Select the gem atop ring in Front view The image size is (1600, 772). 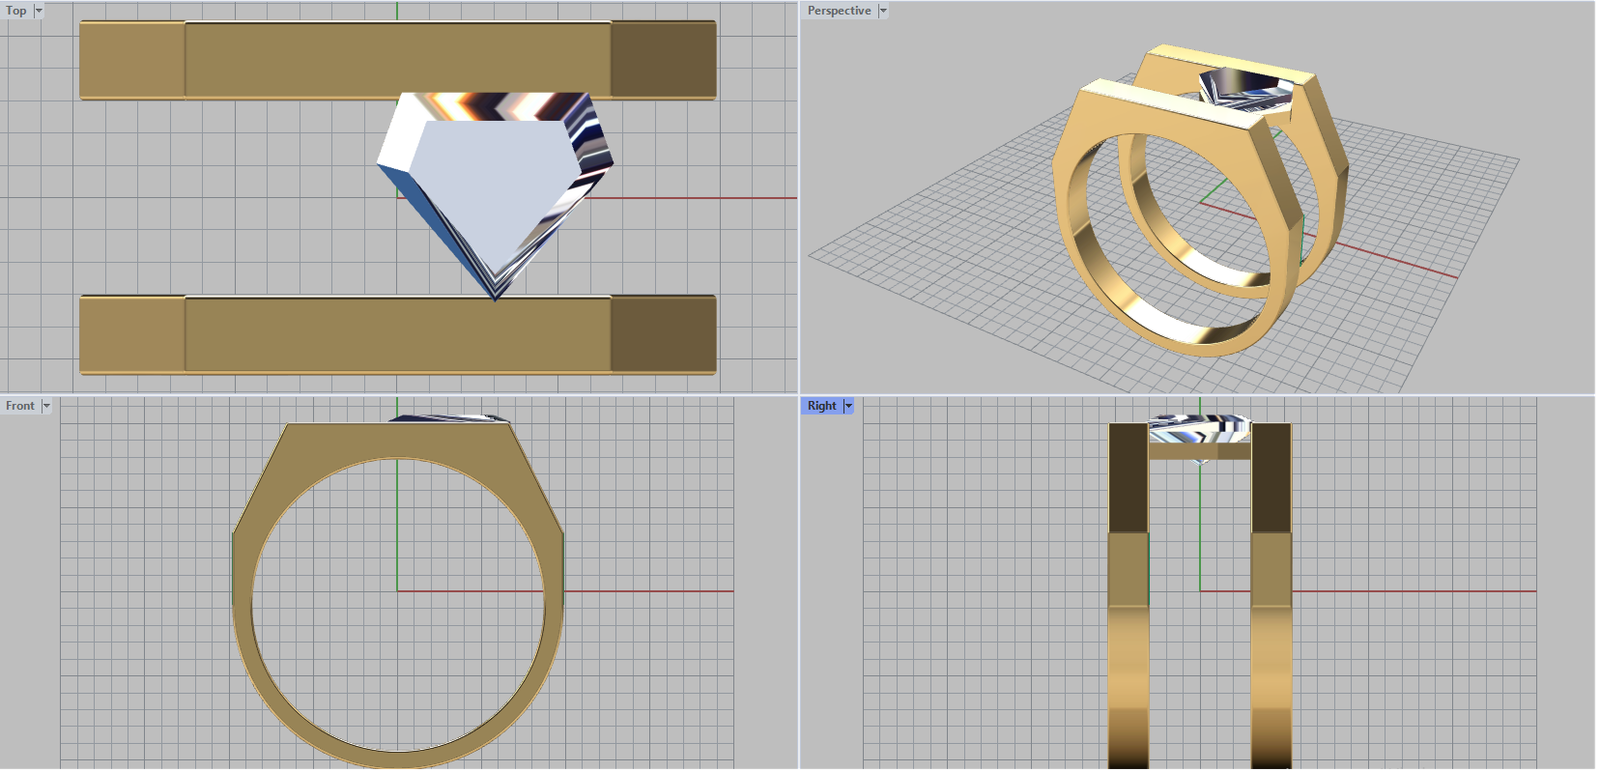[x=450, y=418]
